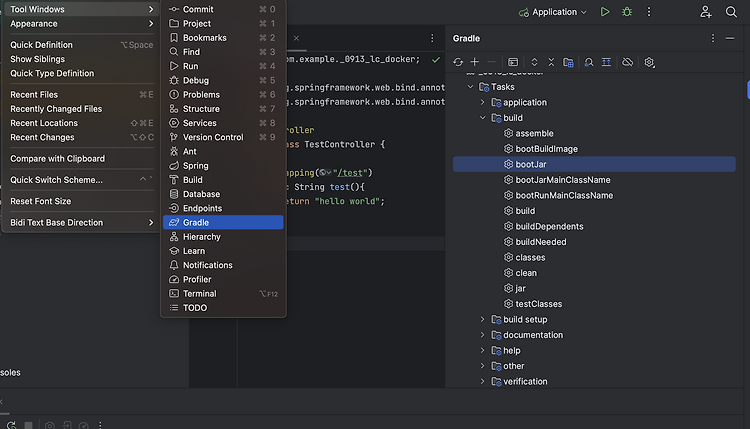Choose Recent Files menu item
Screen dimensions: 750x429
coord(82,95)
